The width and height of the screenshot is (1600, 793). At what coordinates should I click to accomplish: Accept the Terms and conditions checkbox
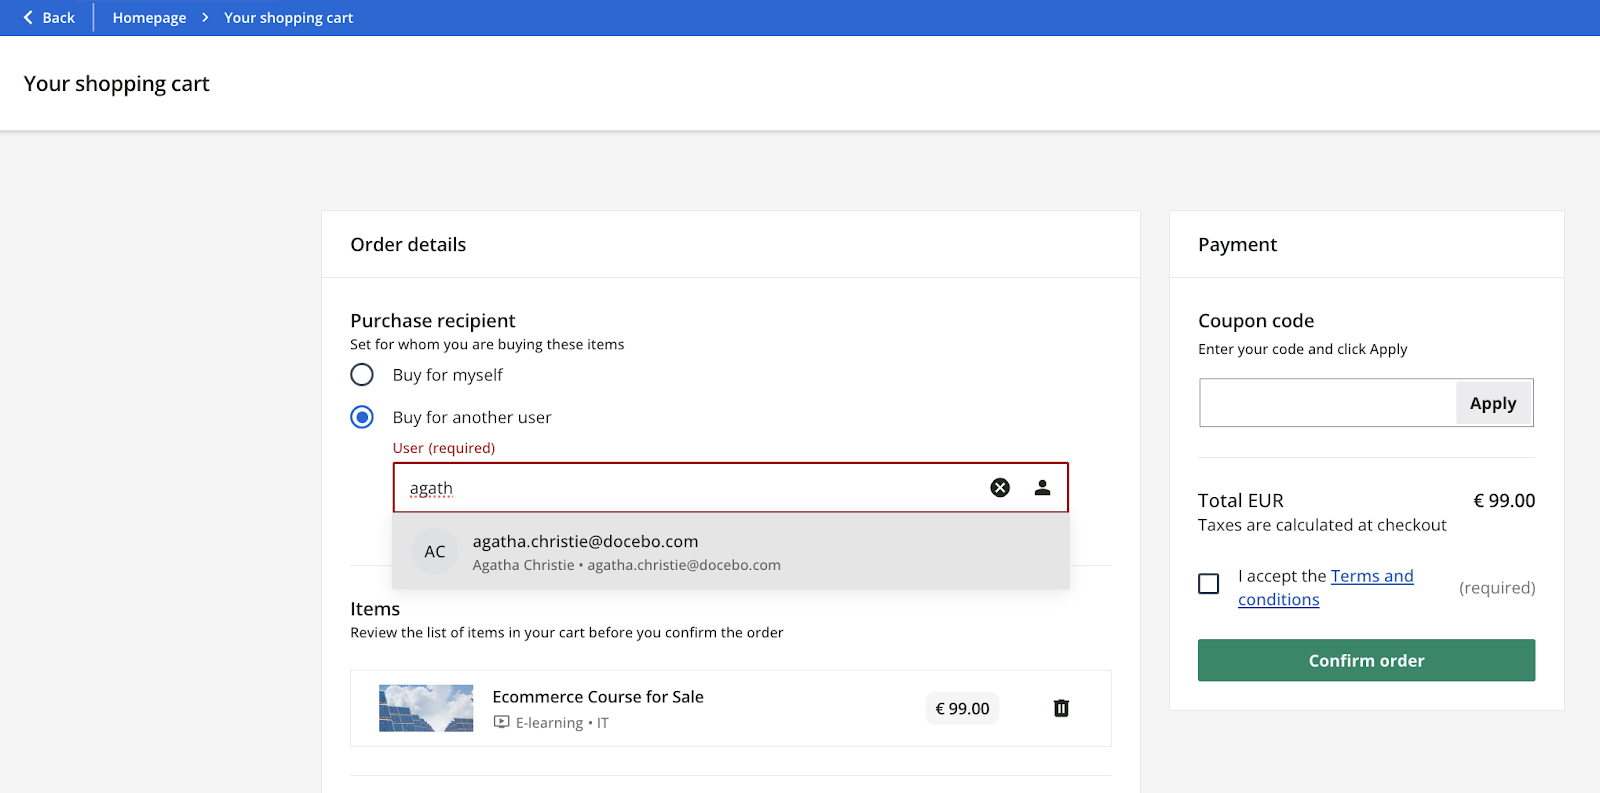pyautogui.click(x=1209, y=584)
